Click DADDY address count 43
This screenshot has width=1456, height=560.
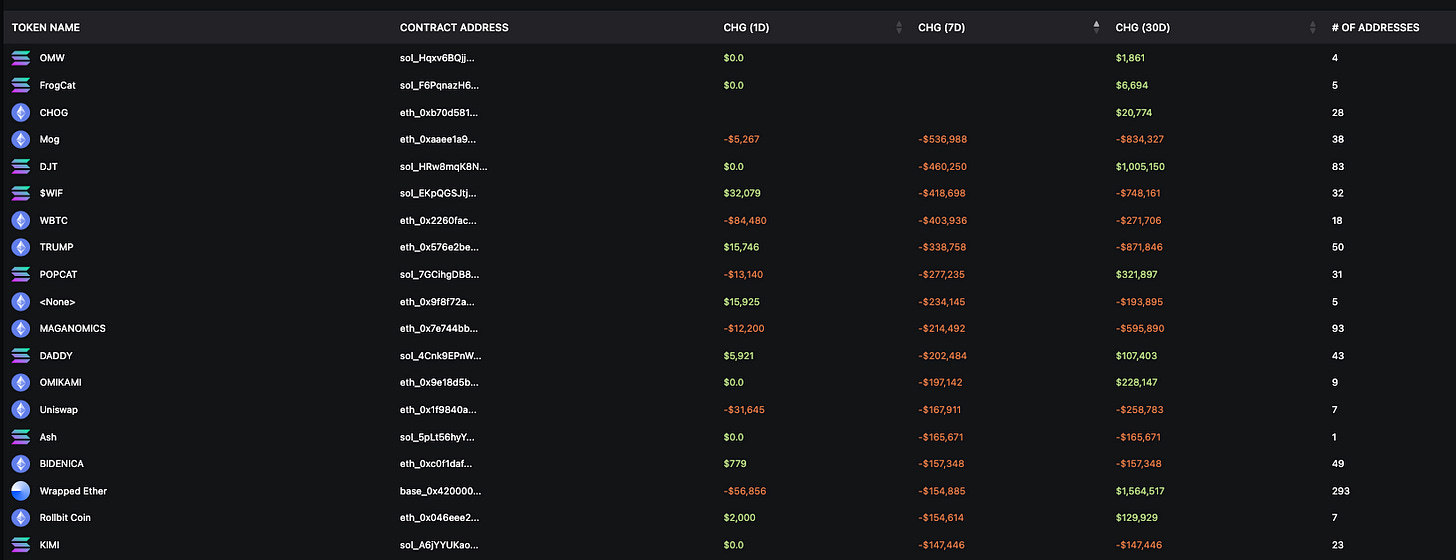[1338, 355]
